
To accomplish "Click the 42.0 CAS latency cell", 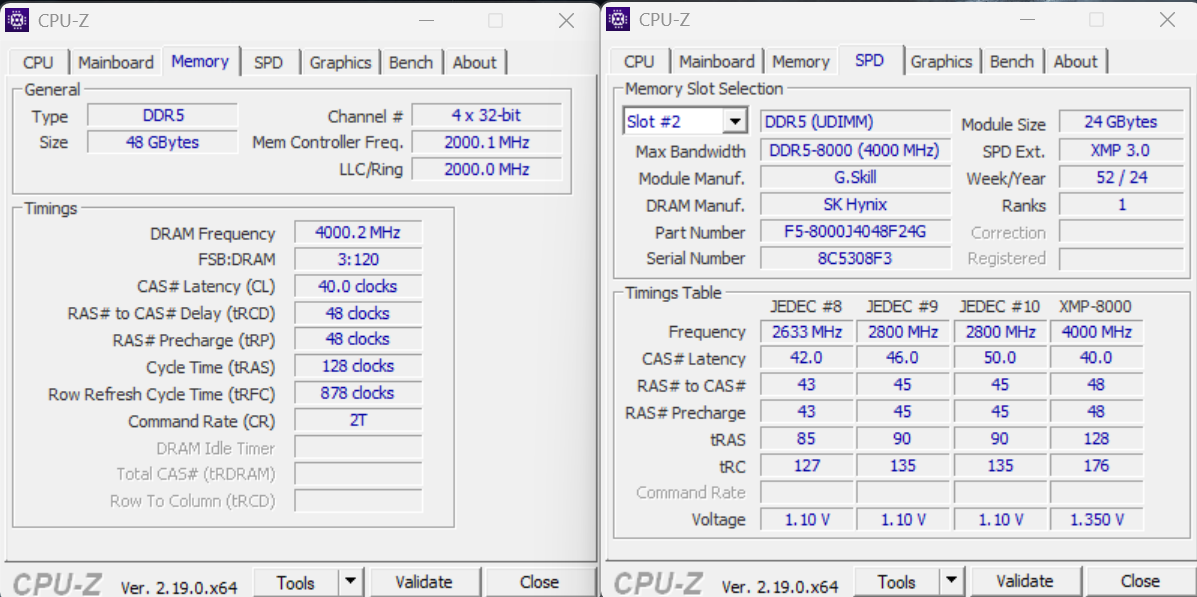I will 806,358.
